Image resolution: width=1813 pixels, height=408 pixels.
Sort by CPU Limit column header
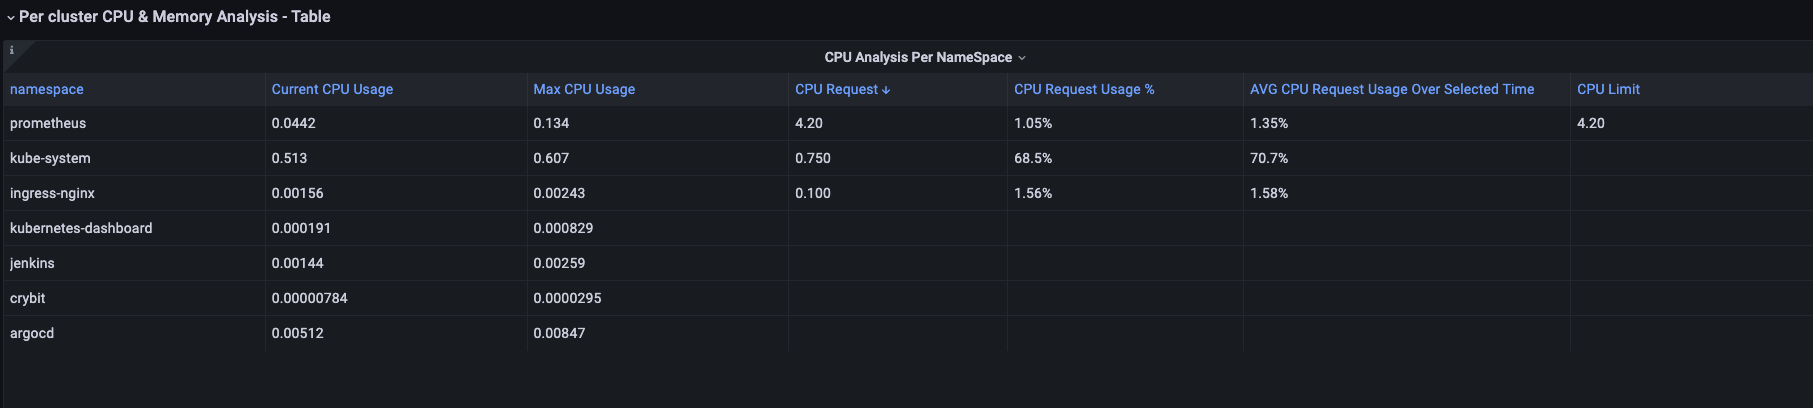[1608, 89]
